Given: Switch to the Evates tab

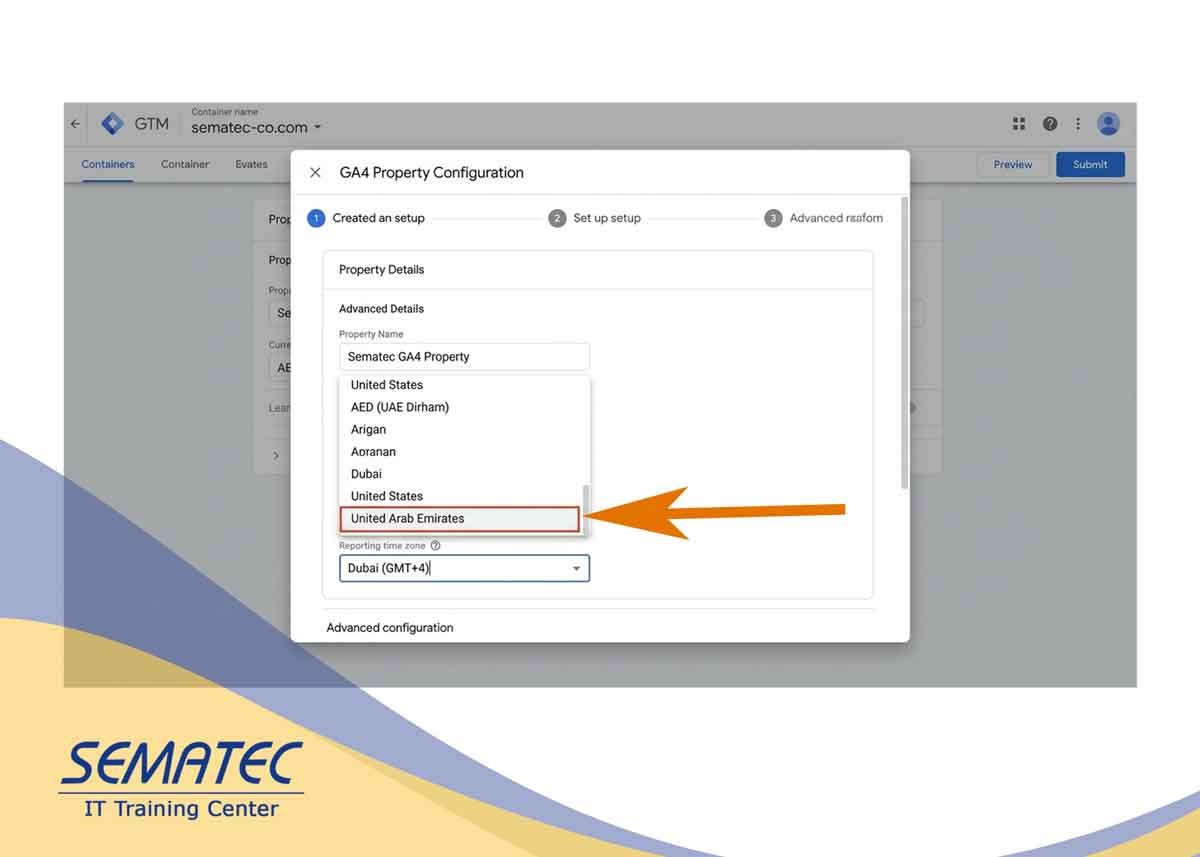Looking at the screenshot, I should (251, 164).
